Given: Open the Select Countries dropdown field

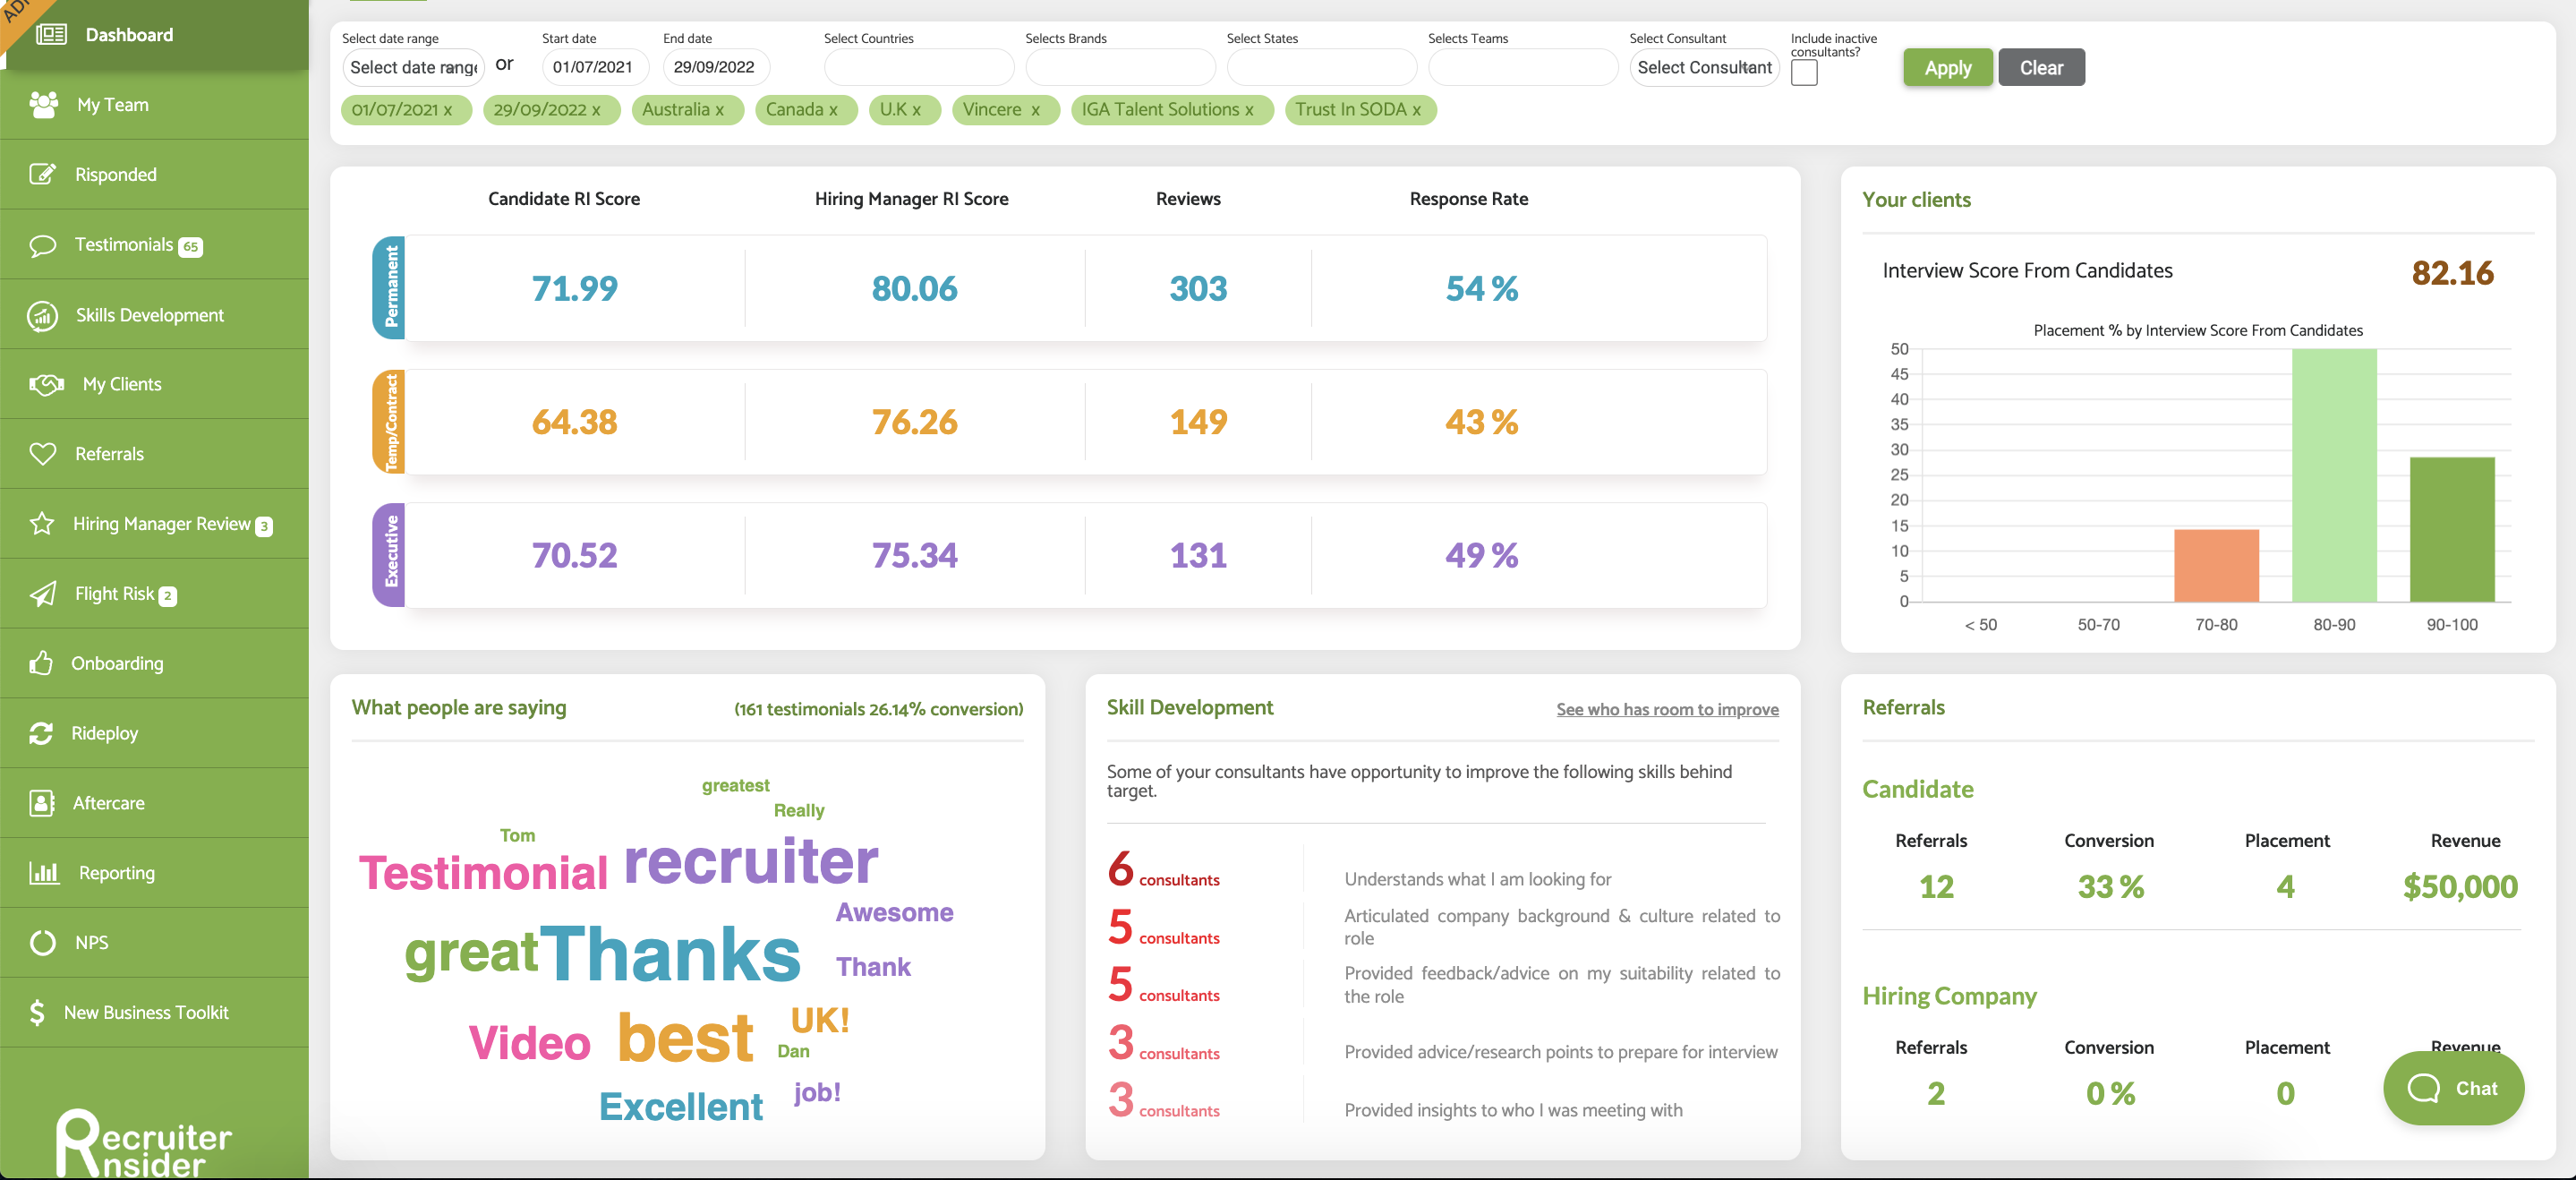Looking at the screenshot, I should (x=918, y=67).
